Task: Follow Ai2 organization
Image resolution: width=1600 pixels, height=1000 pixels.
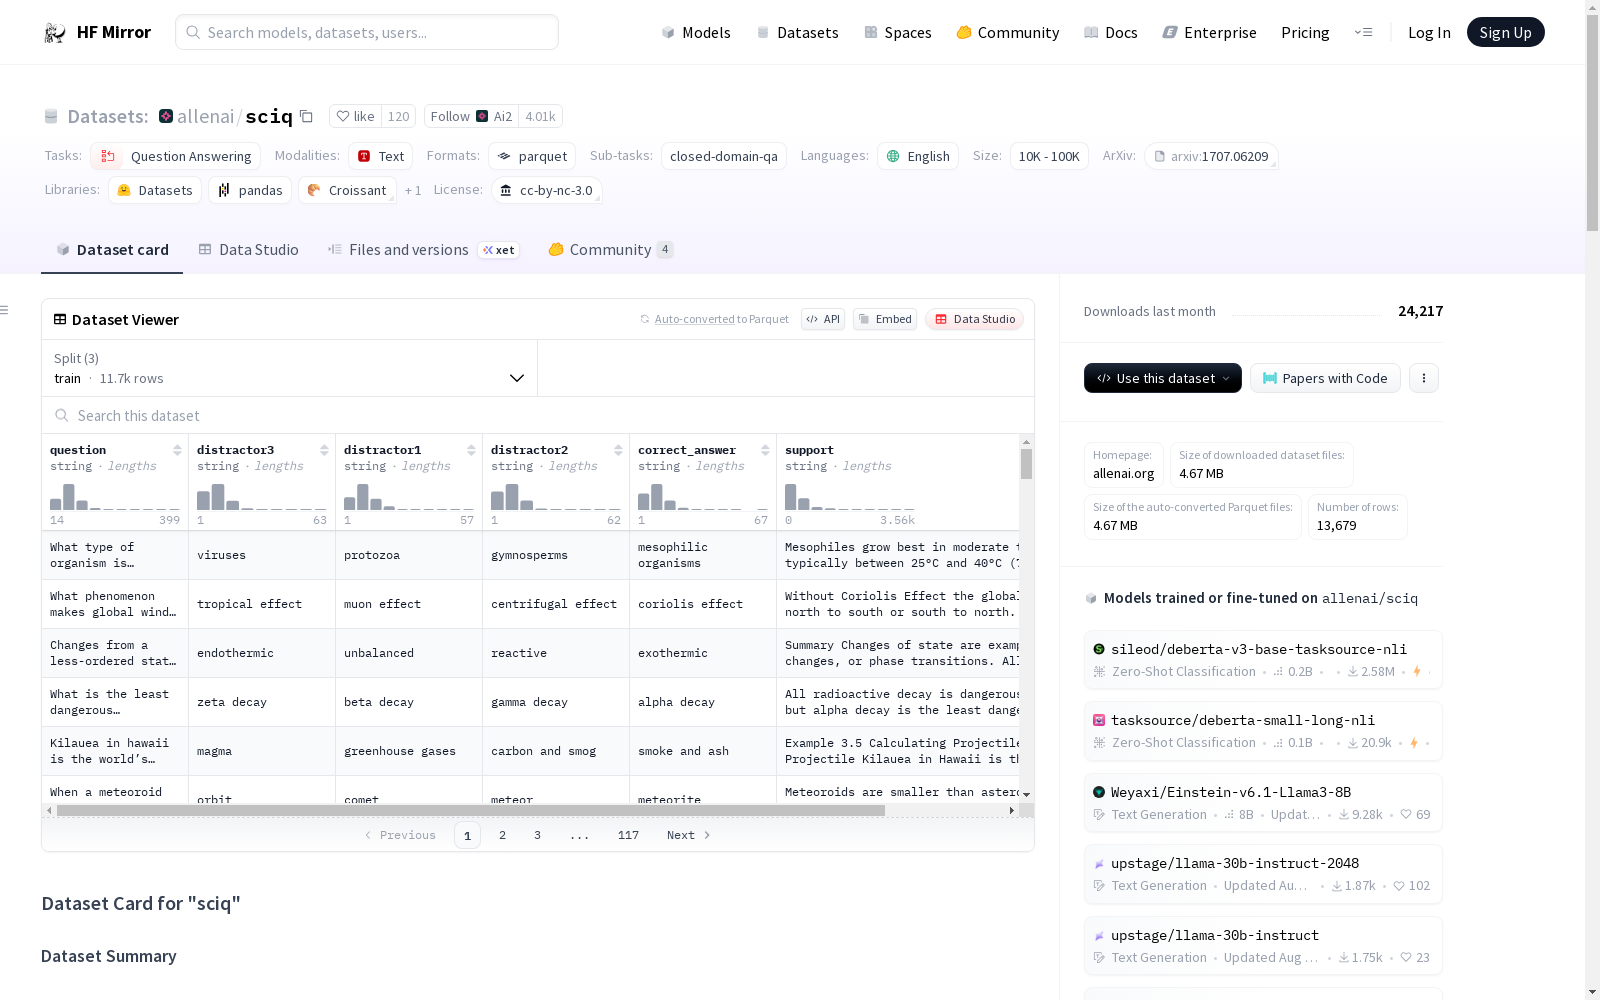Action: (471, 117)
